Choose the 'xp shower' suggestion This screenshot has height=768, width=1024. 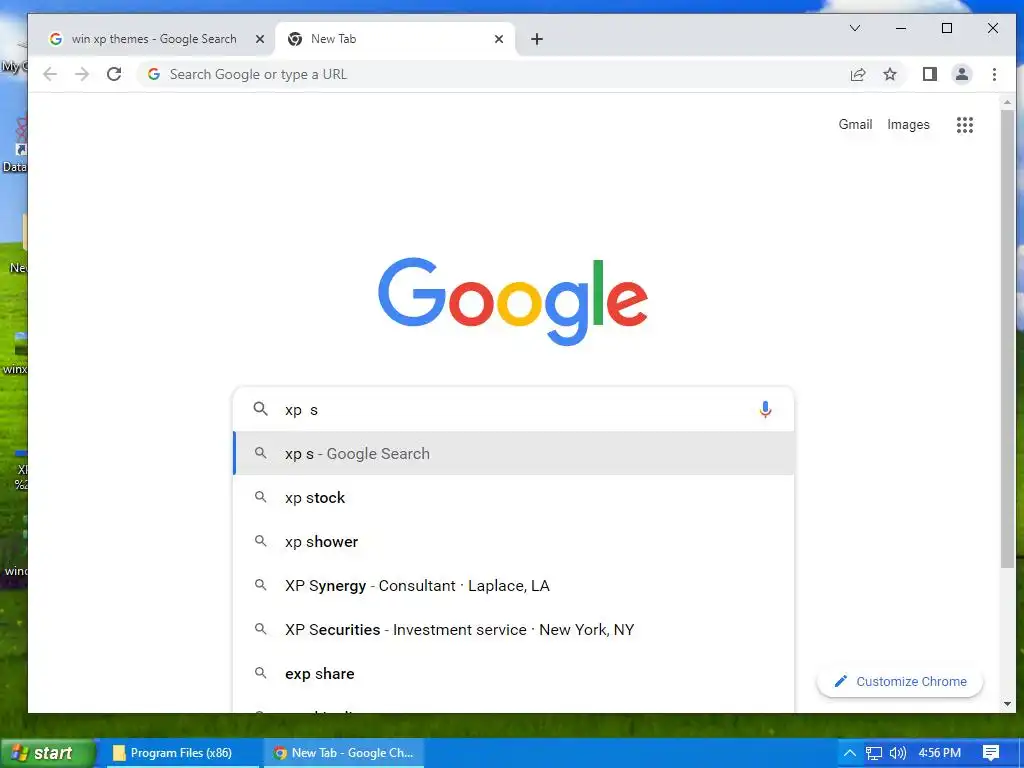[x=514, y=541]
